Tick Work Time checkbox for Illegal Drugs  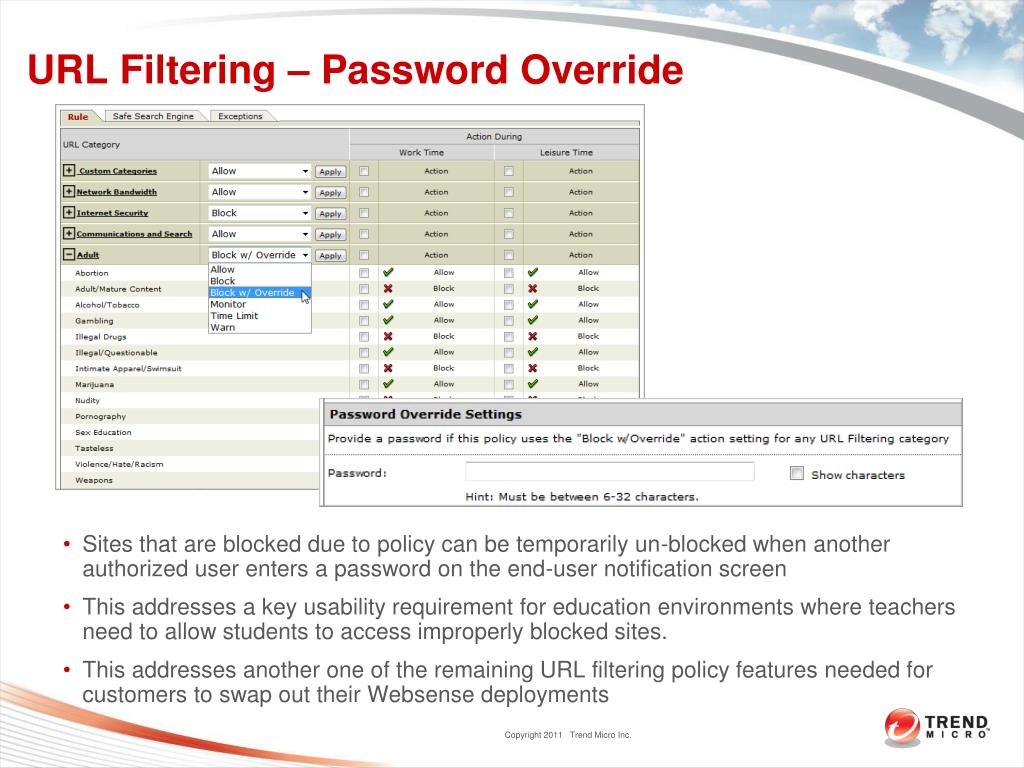(364, 337)
